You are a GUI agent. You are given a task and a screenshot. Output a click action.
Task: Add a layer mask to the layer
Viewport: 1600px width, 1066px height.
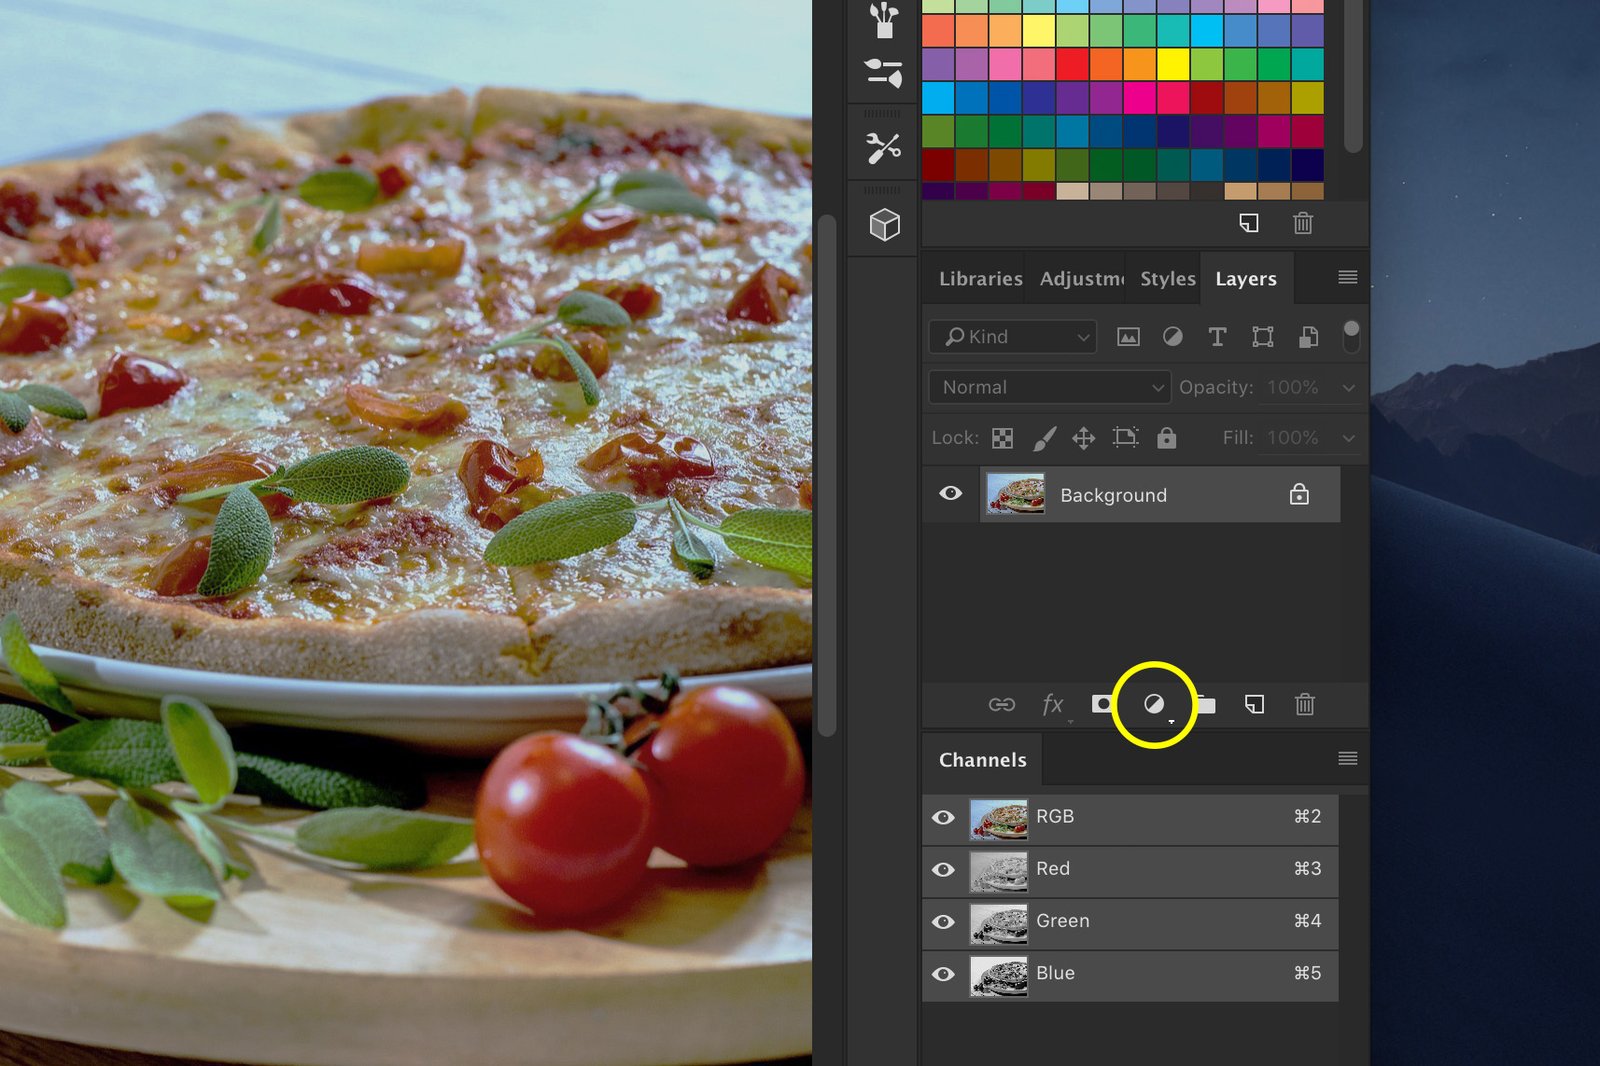(1103, 705)
